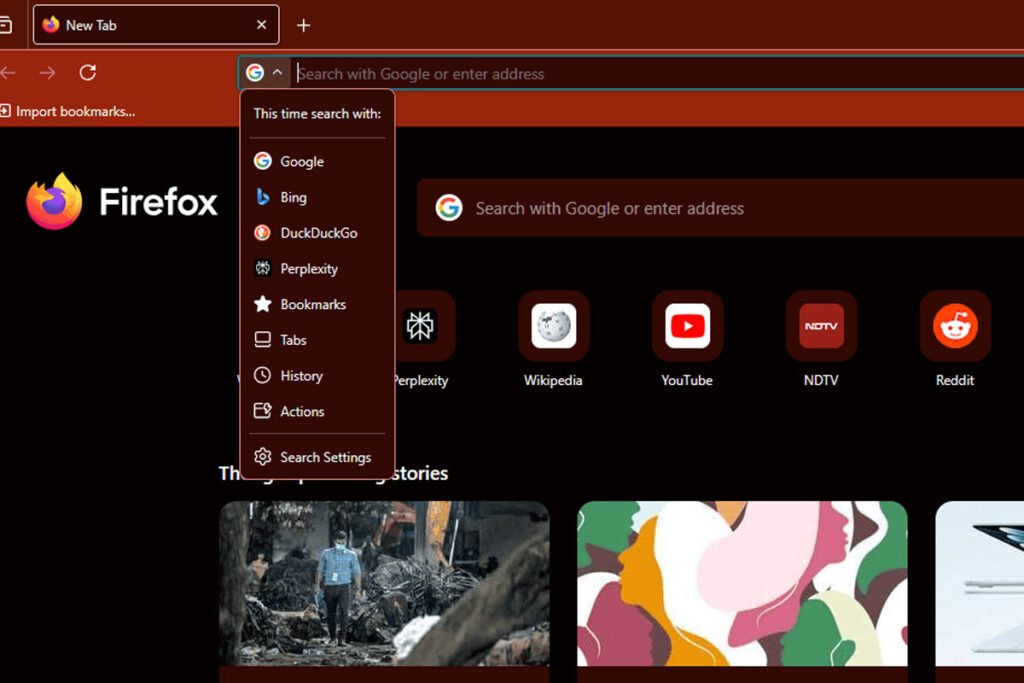Select the New Tab browser tab
The image size is (1024, 683).
point(156,25)
